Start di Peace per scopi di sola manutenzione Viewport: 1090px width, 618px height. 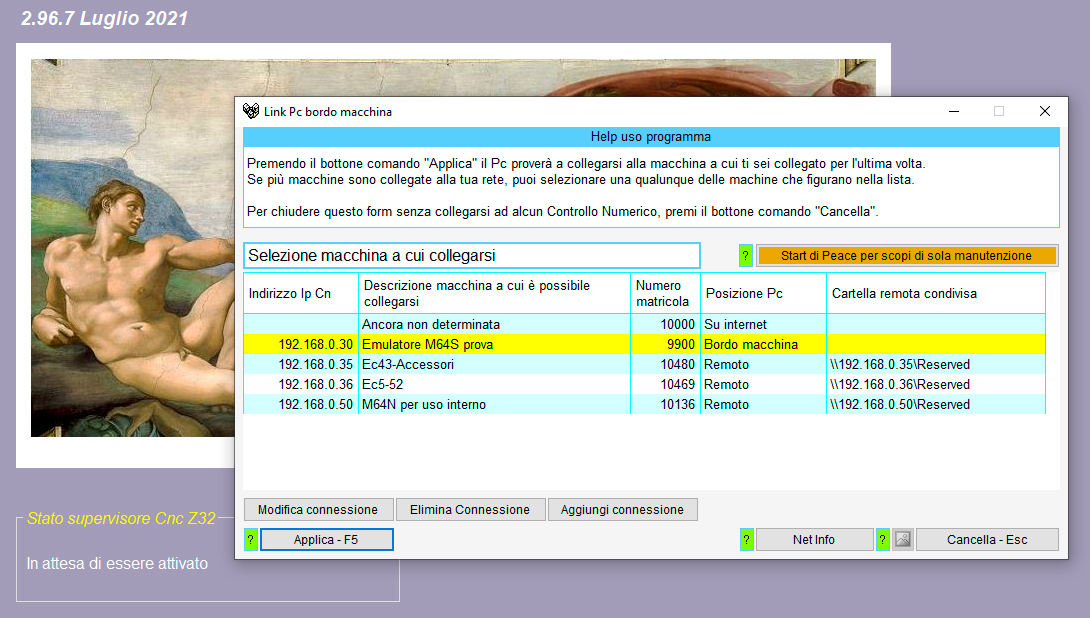[906, 256]
